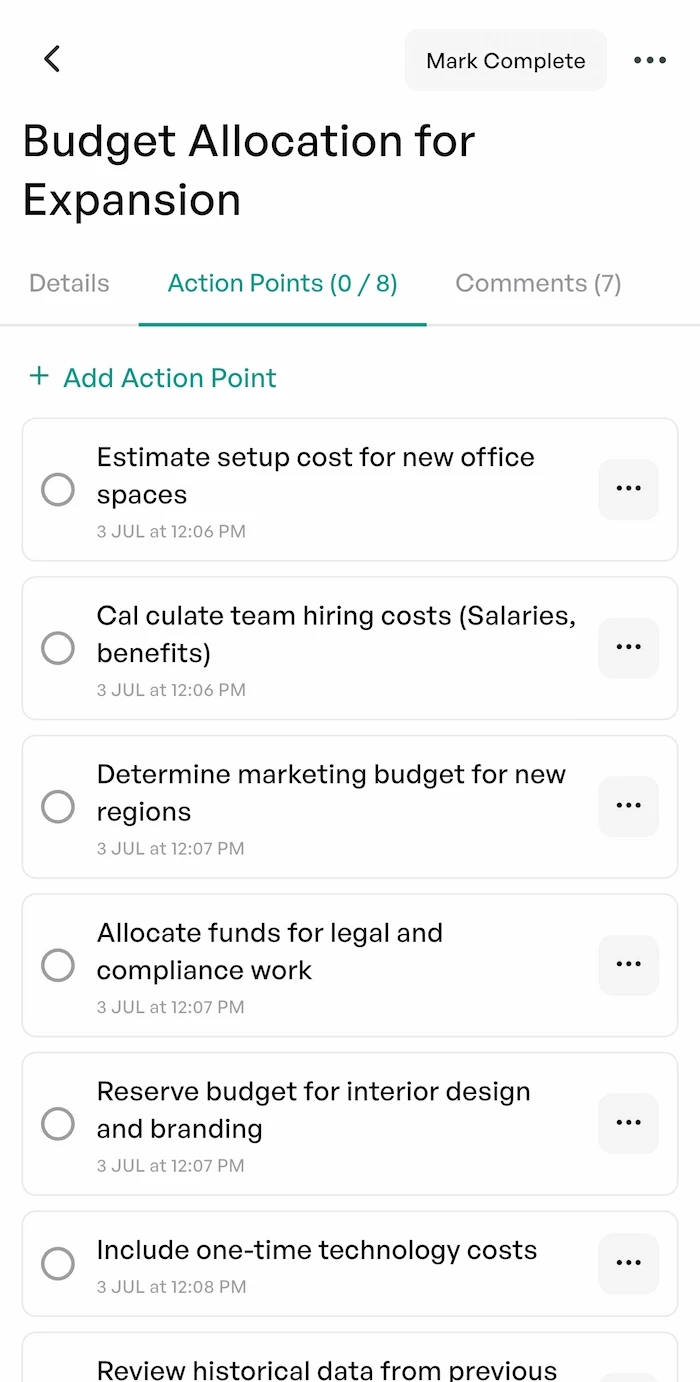Image resolution: width=700 pixels, height=1382 pixels.
Task: Mark 'Reserve budget for interior design' as done
Action: [x=58, y=1123]
